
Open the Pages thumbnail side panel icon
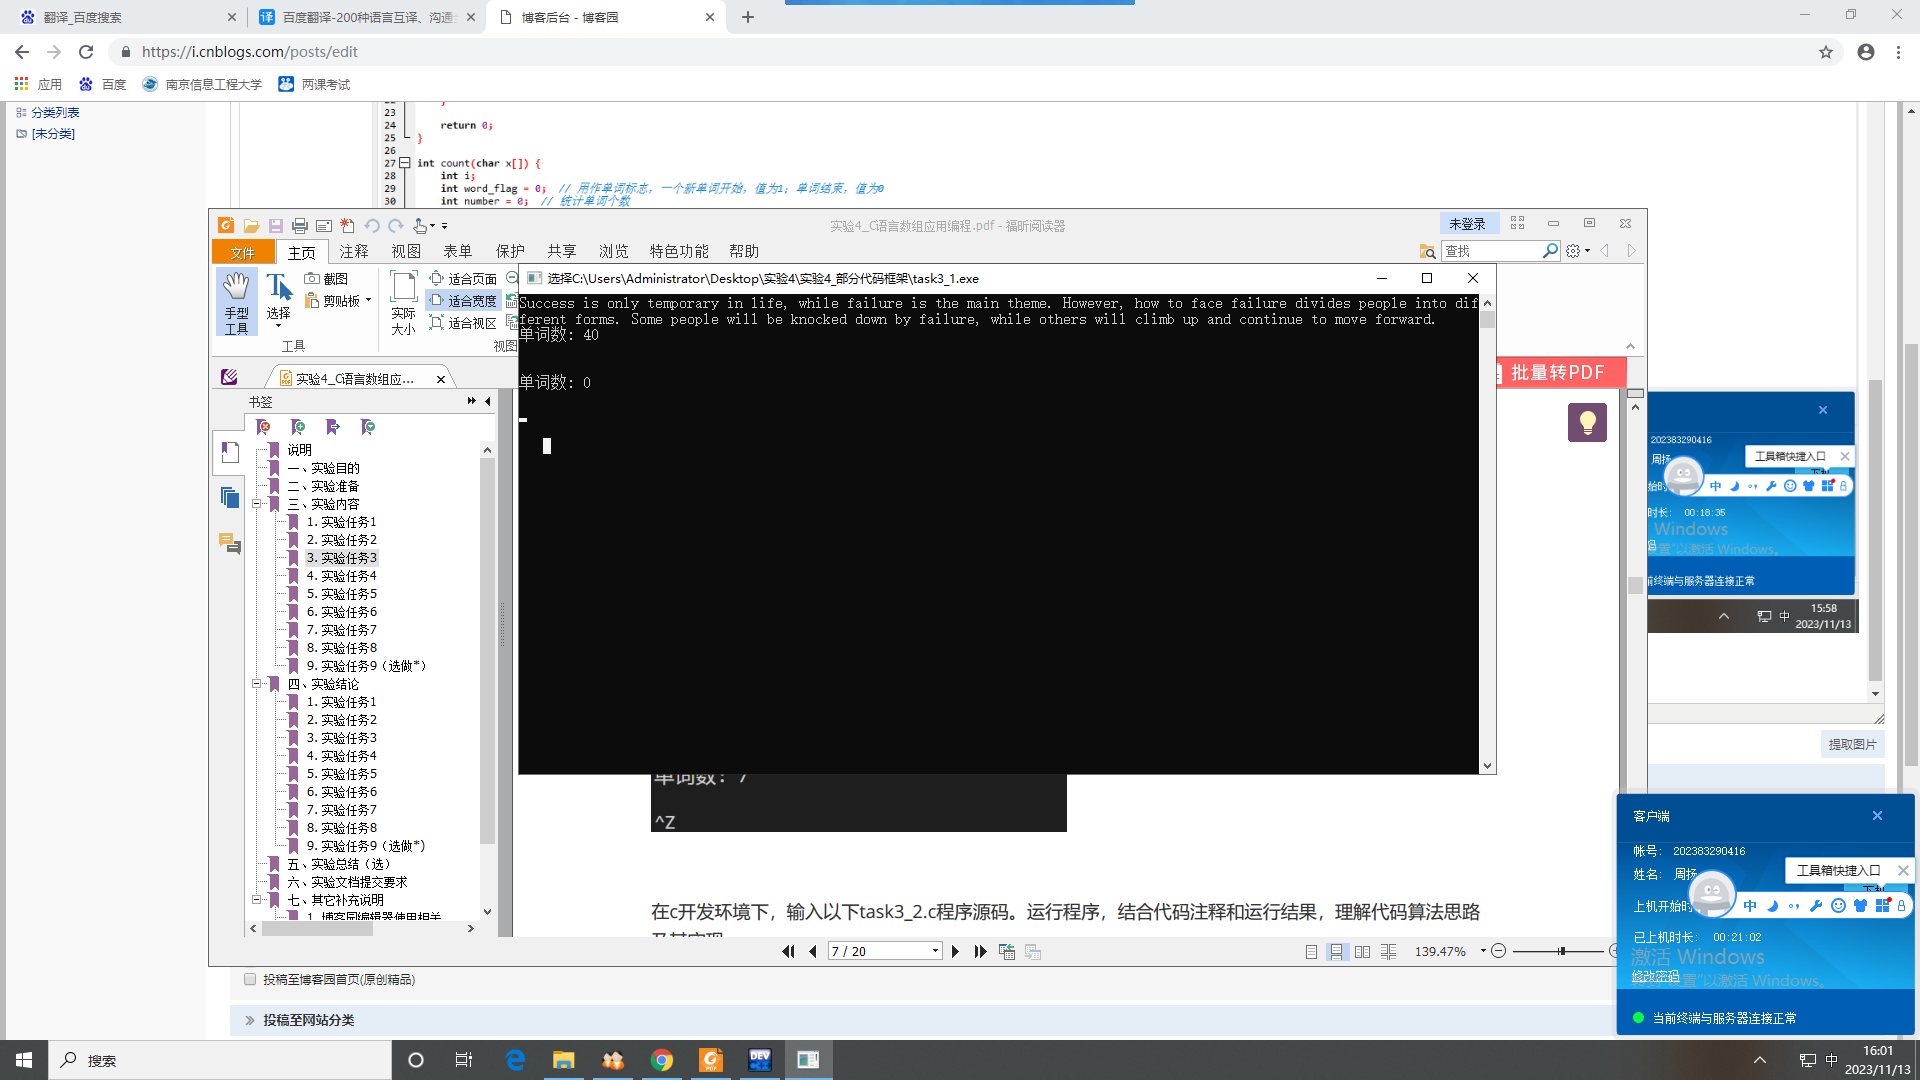pyautogui.click(x=230, y=497)
